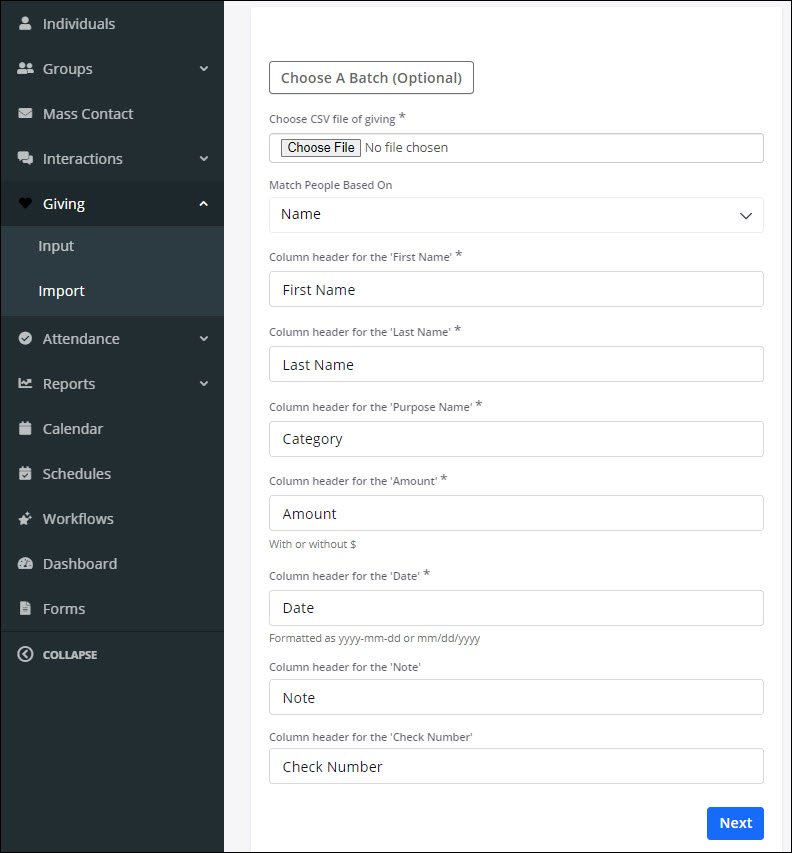This screenshot has height=853, width=792.
Task: Select the Import submenu item
Action: click(x=61, y=291)
